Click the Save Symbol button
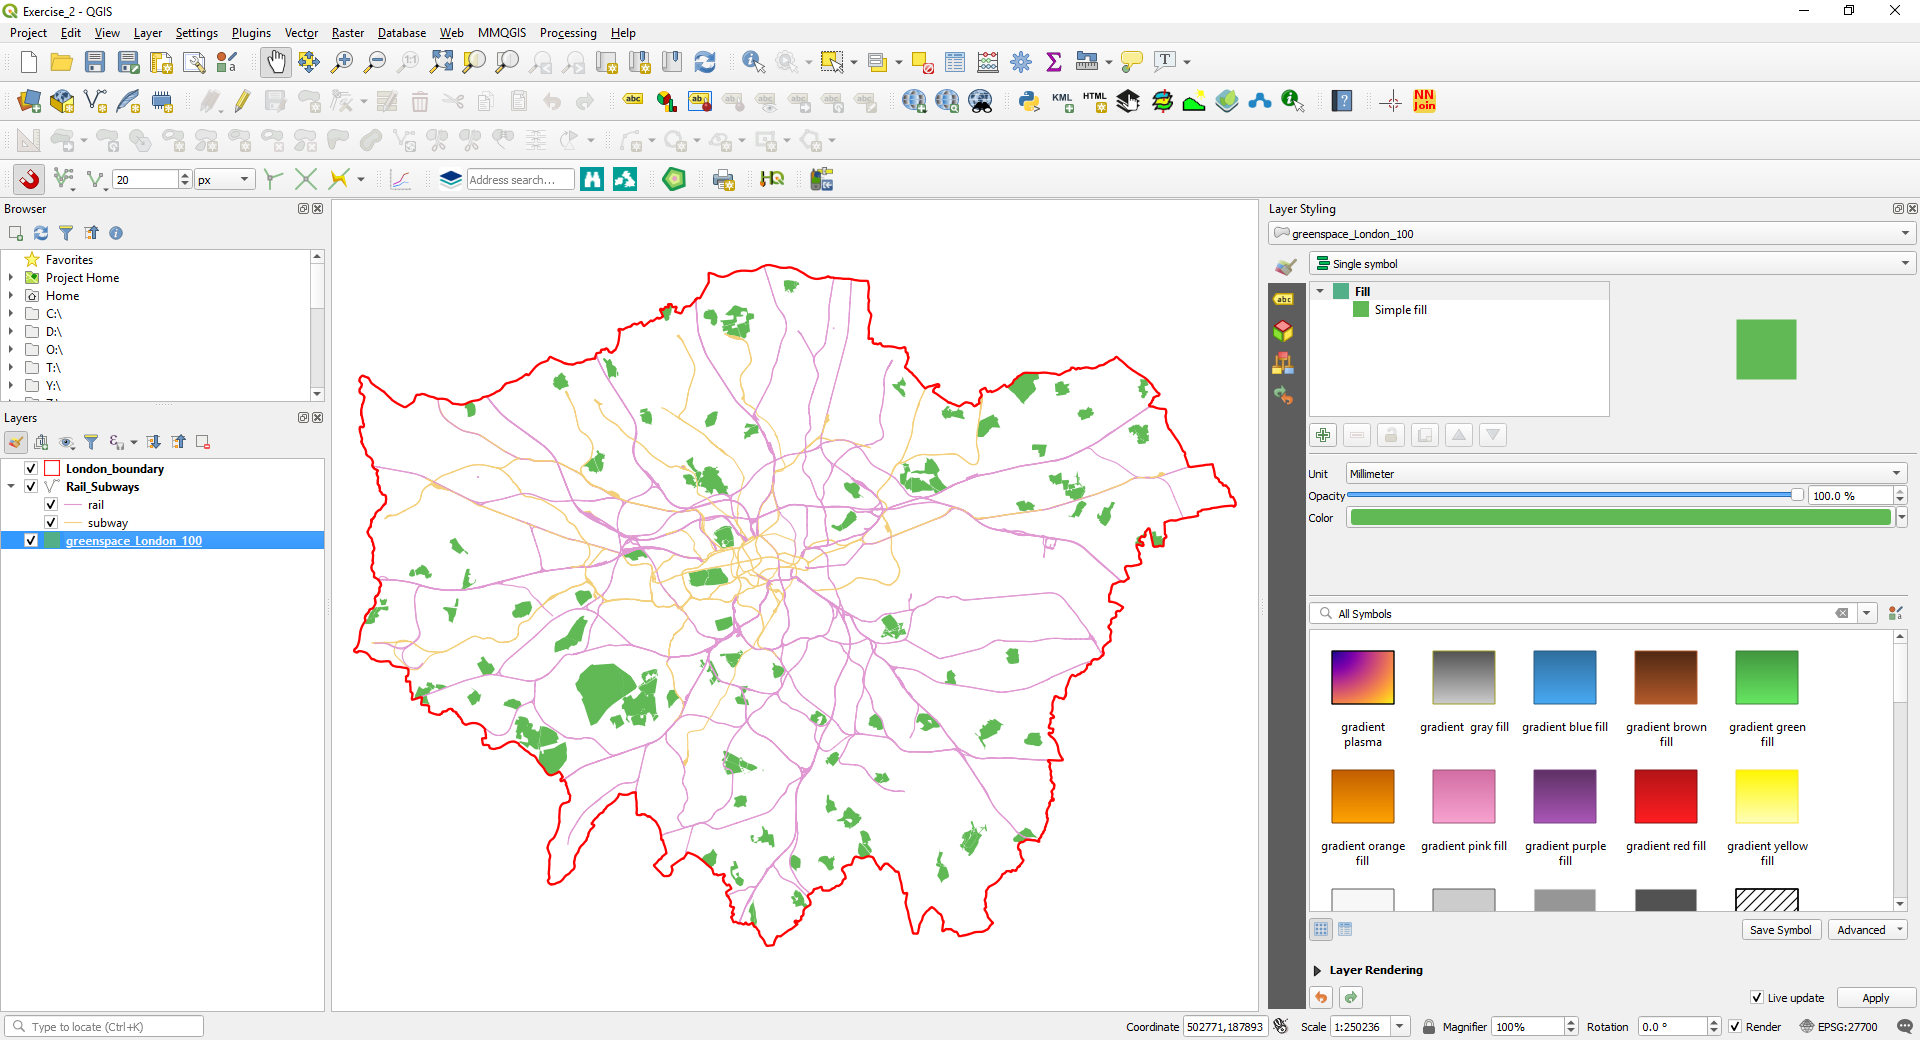Image resolution: width=1920 pixels, height=1040 pixels. [x=1781, y=930]
